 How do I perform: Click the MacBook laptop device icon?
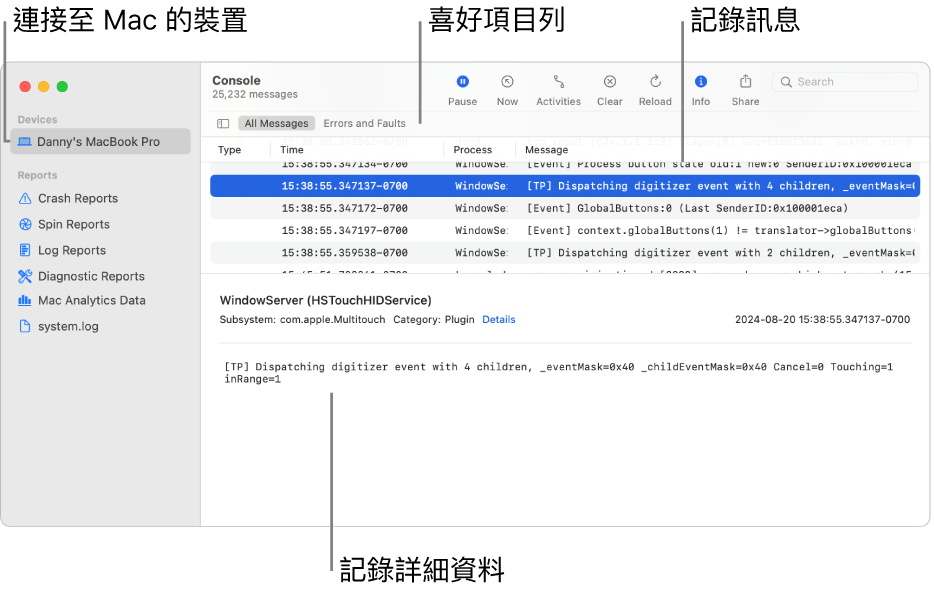24,142
